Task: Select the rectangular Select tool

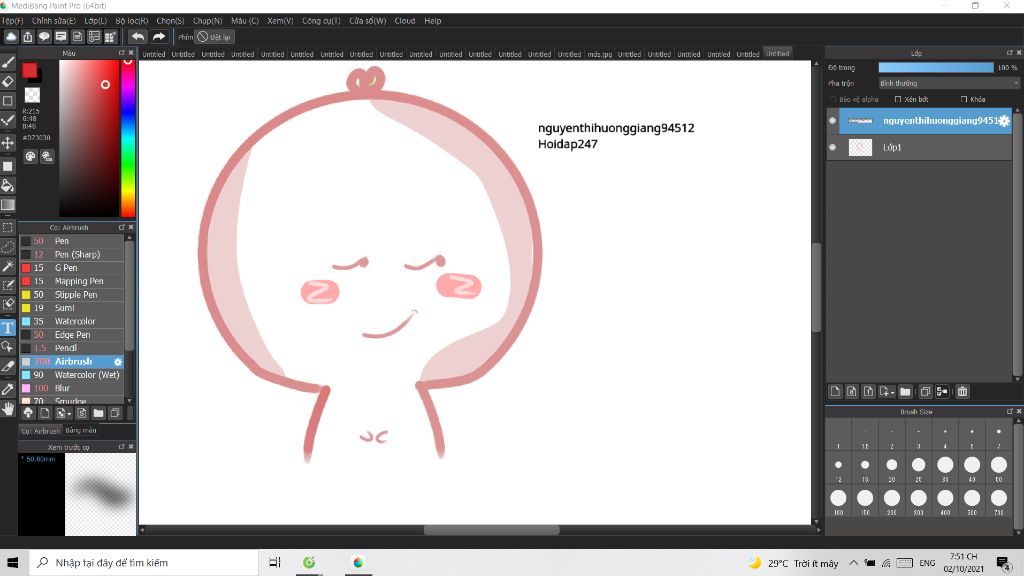Action: 8,228
